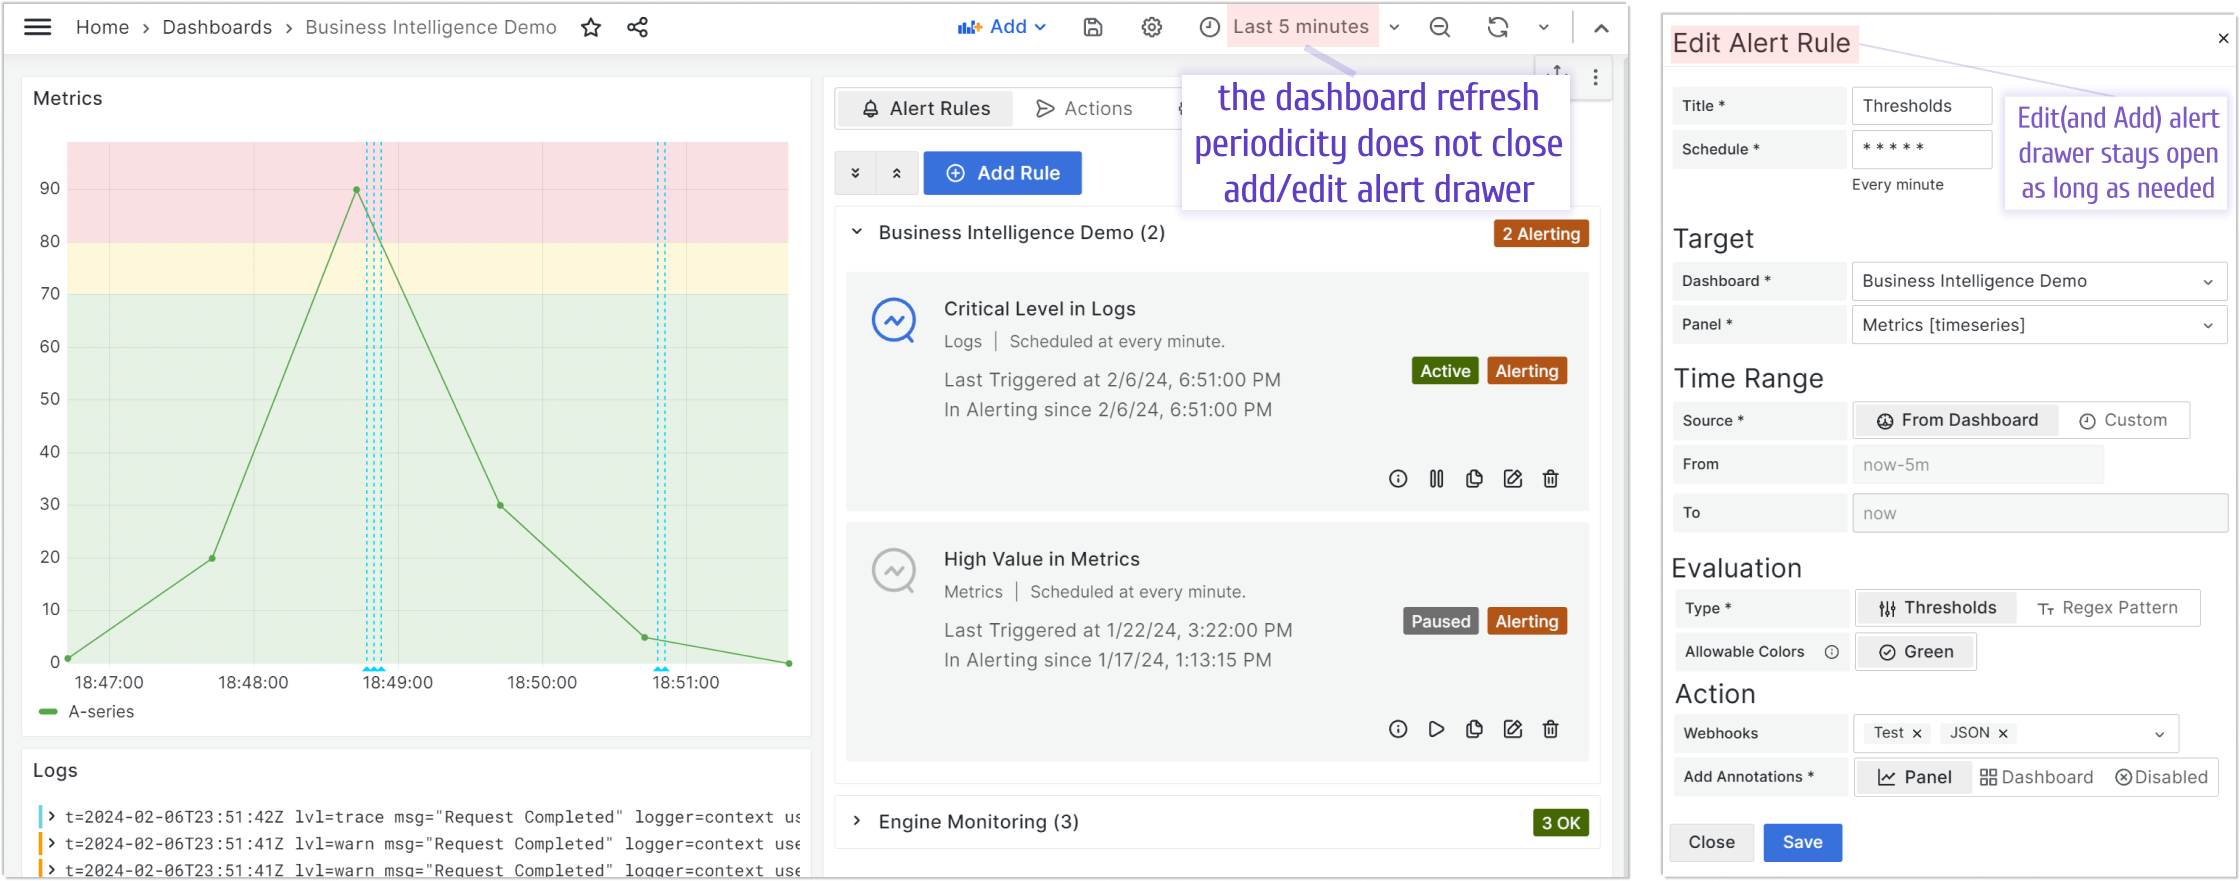Screen dimensions: 2240x881
Task: Edit the Critical Level in Logs rule
Action: 1513,479
